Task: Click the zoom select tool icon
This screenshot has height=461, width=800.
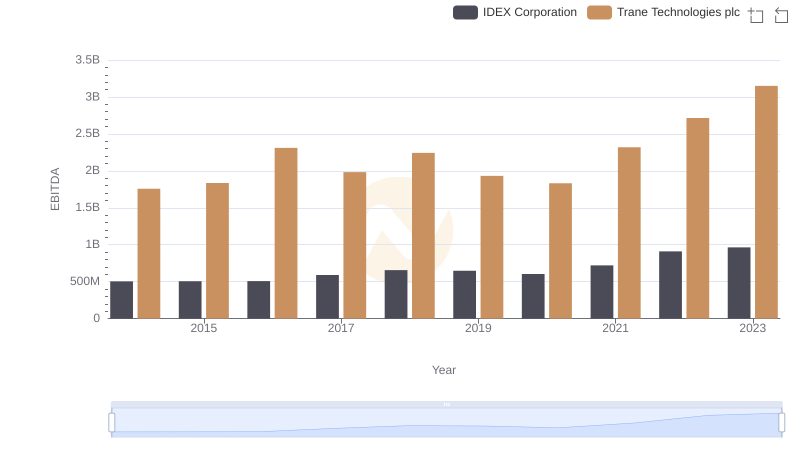Action: [x=756, y=15]
